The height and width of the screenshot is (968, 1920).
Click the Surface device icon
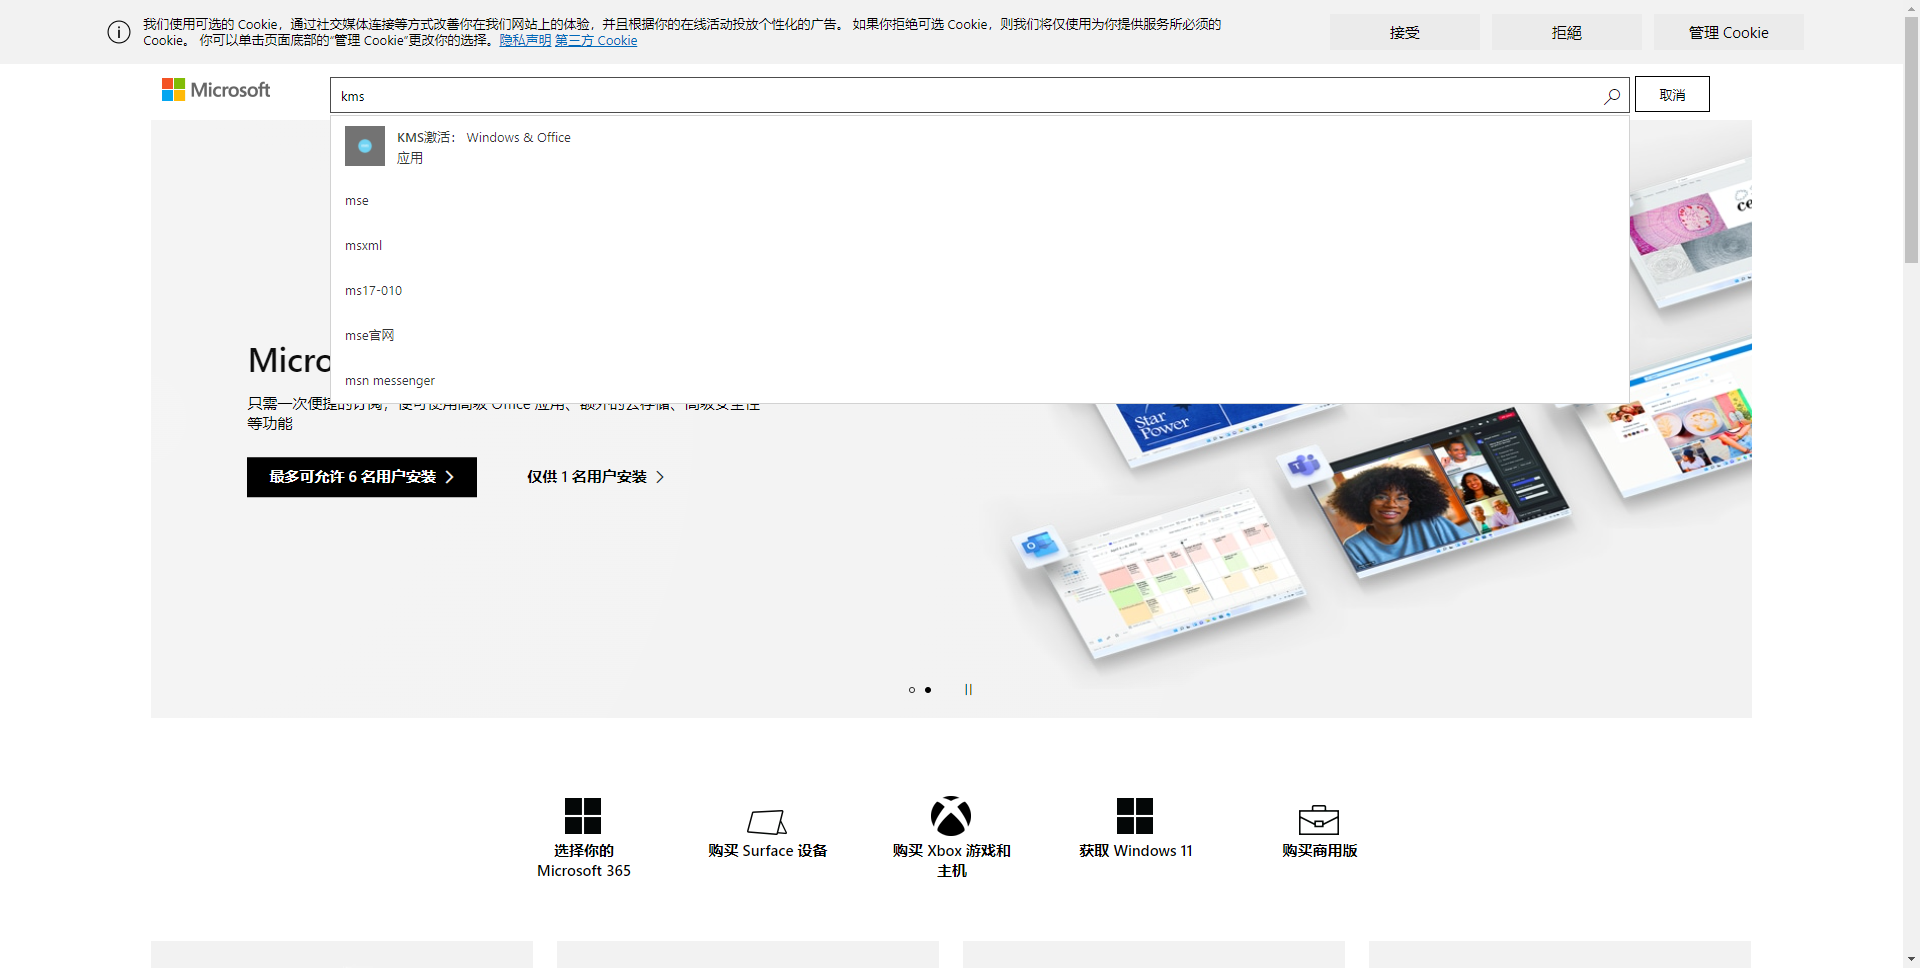[x=767, y=821]
